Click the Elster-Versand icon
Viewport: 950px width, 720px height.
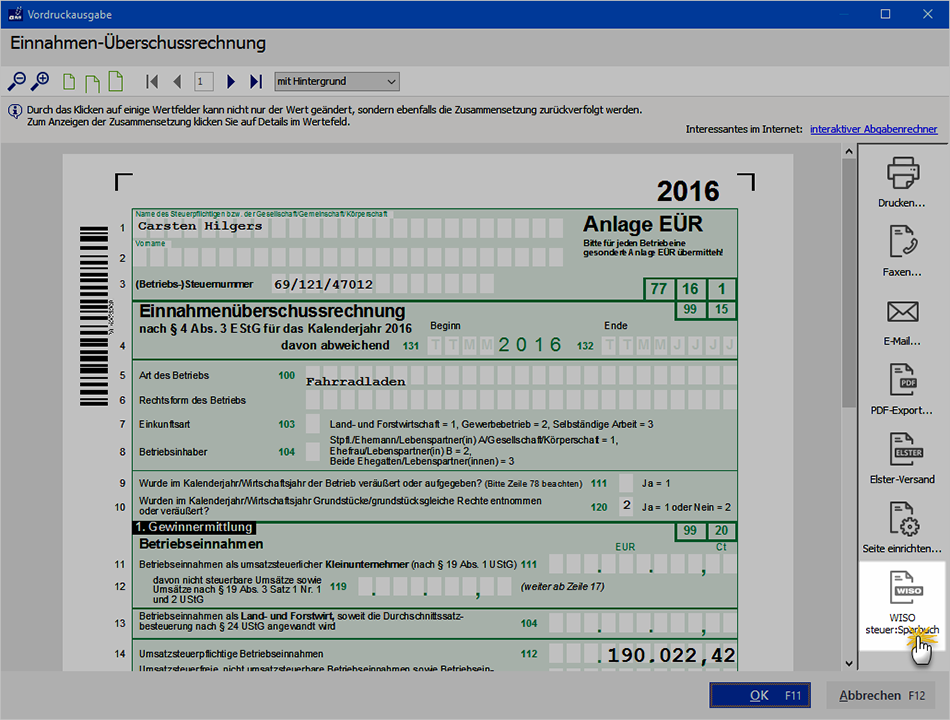[906, 449]
